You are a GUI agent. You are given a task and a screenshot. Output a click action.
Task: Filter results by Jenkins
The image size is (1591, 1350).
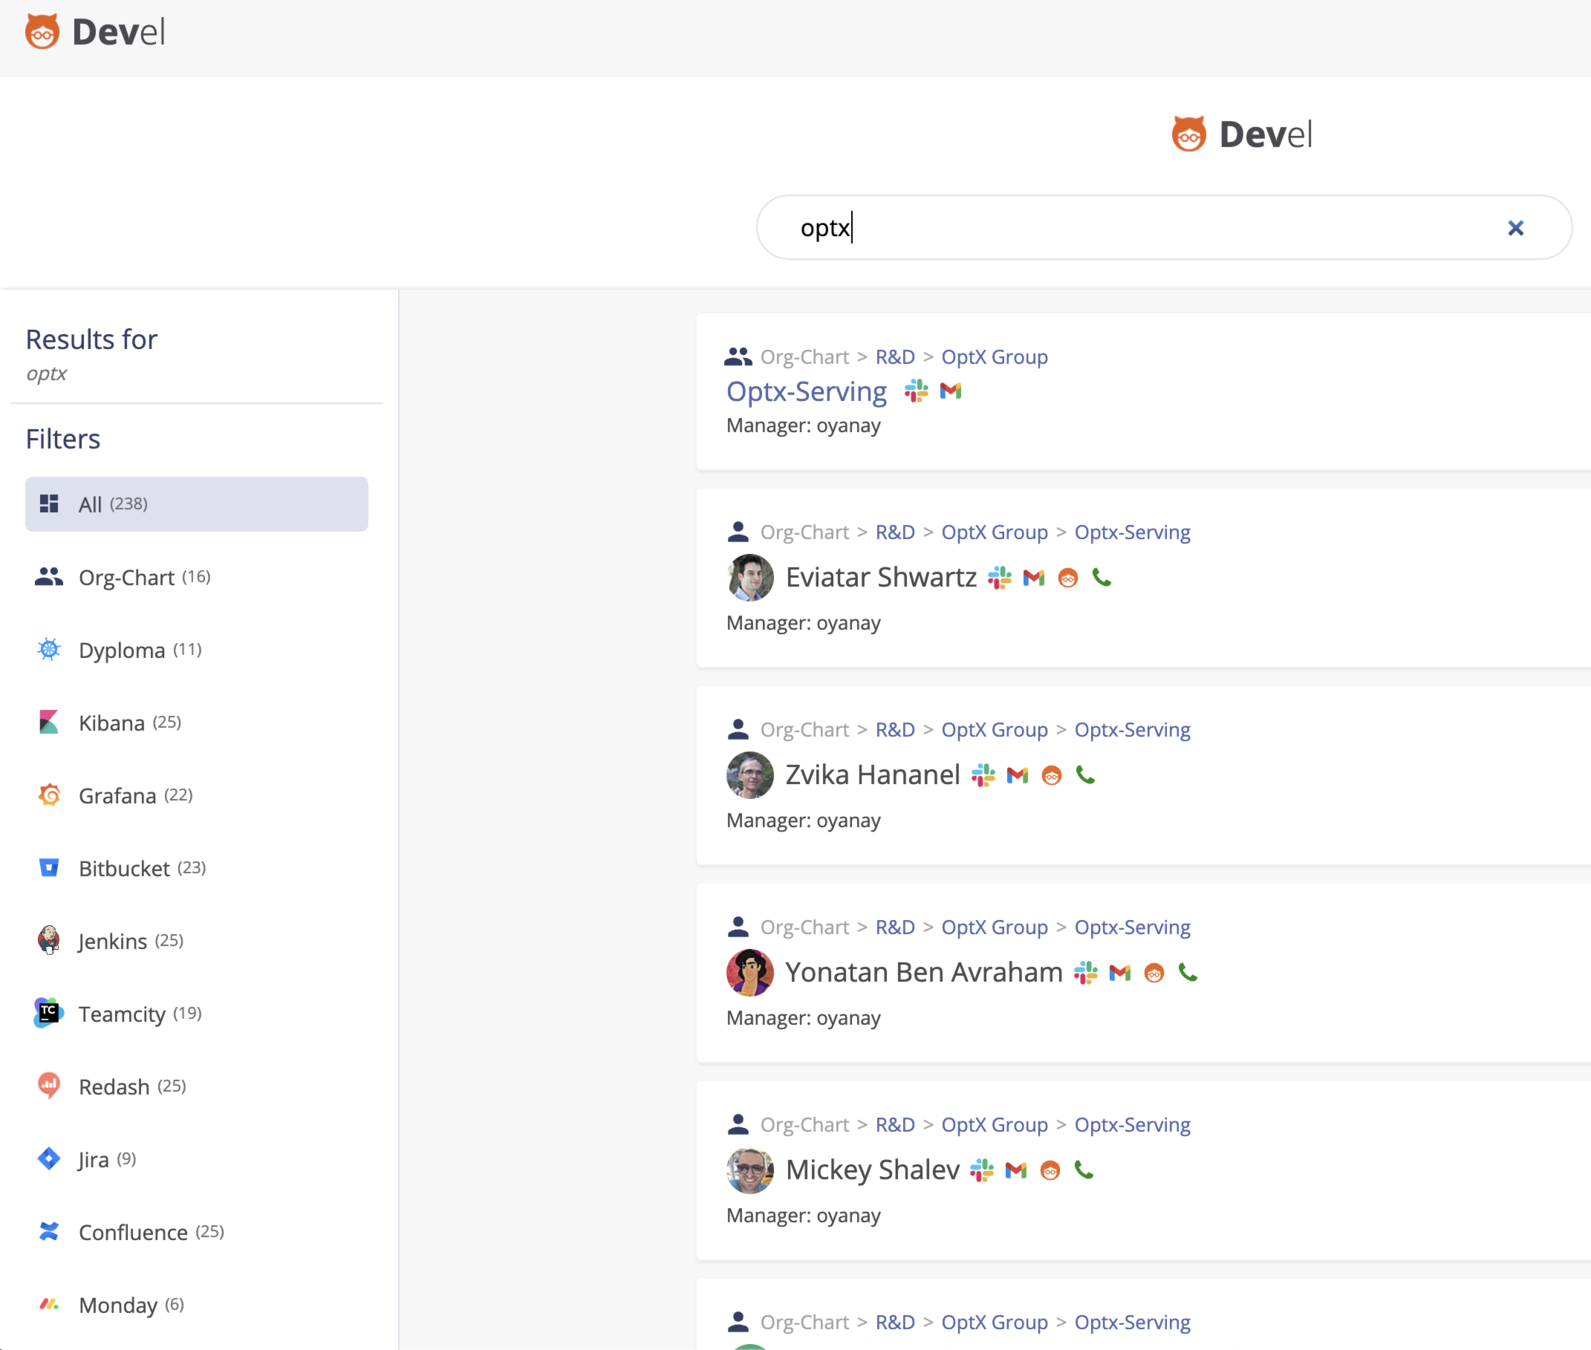pyautogui.click(x=197, y=941)
